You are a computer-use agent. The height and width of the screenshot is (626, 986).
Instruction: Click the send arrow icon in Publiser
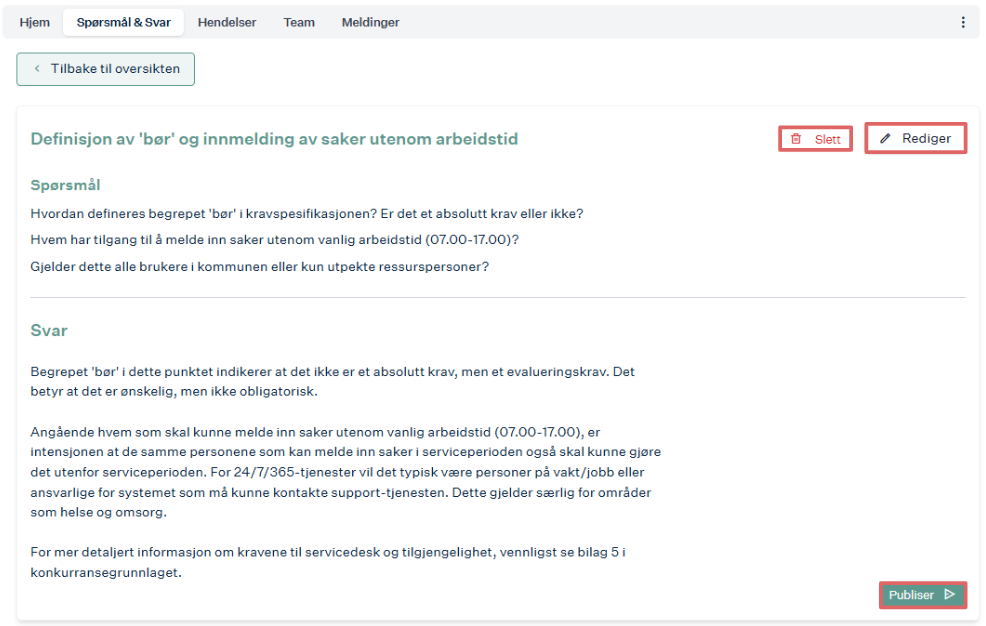[950, 595]
